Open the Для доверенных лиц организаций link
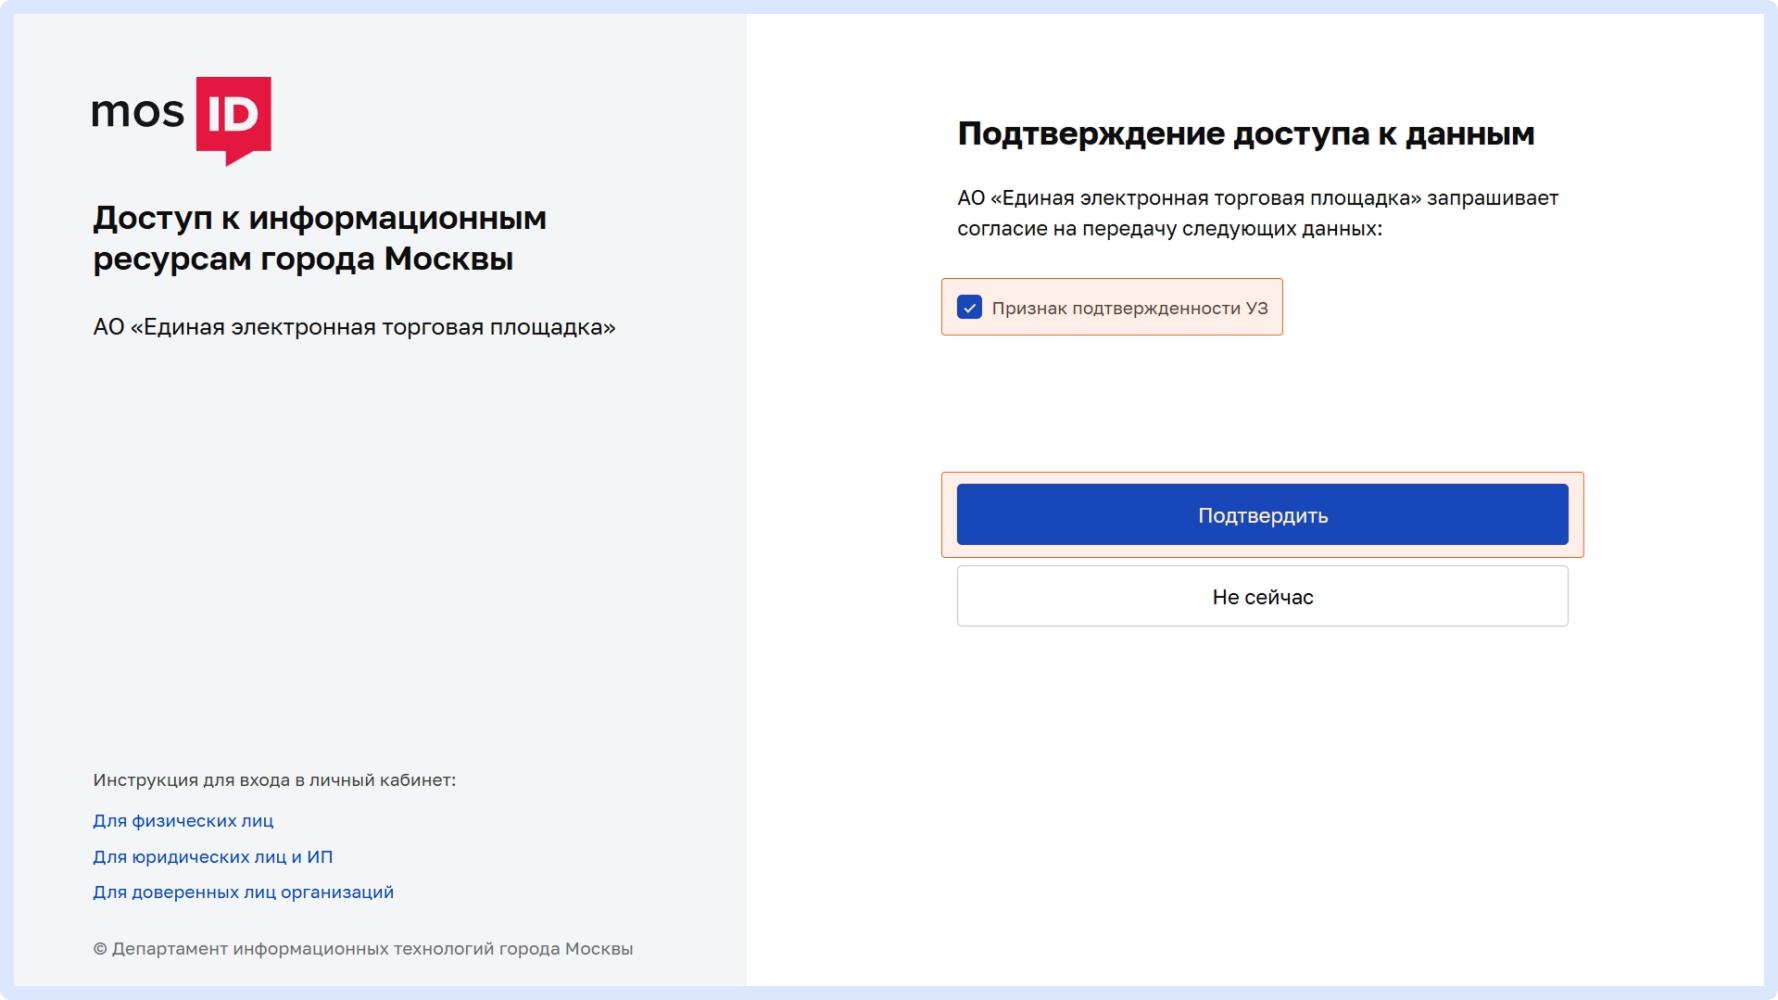The width and height of the screenshot is (1778, 1000). (x=243, y=892)
